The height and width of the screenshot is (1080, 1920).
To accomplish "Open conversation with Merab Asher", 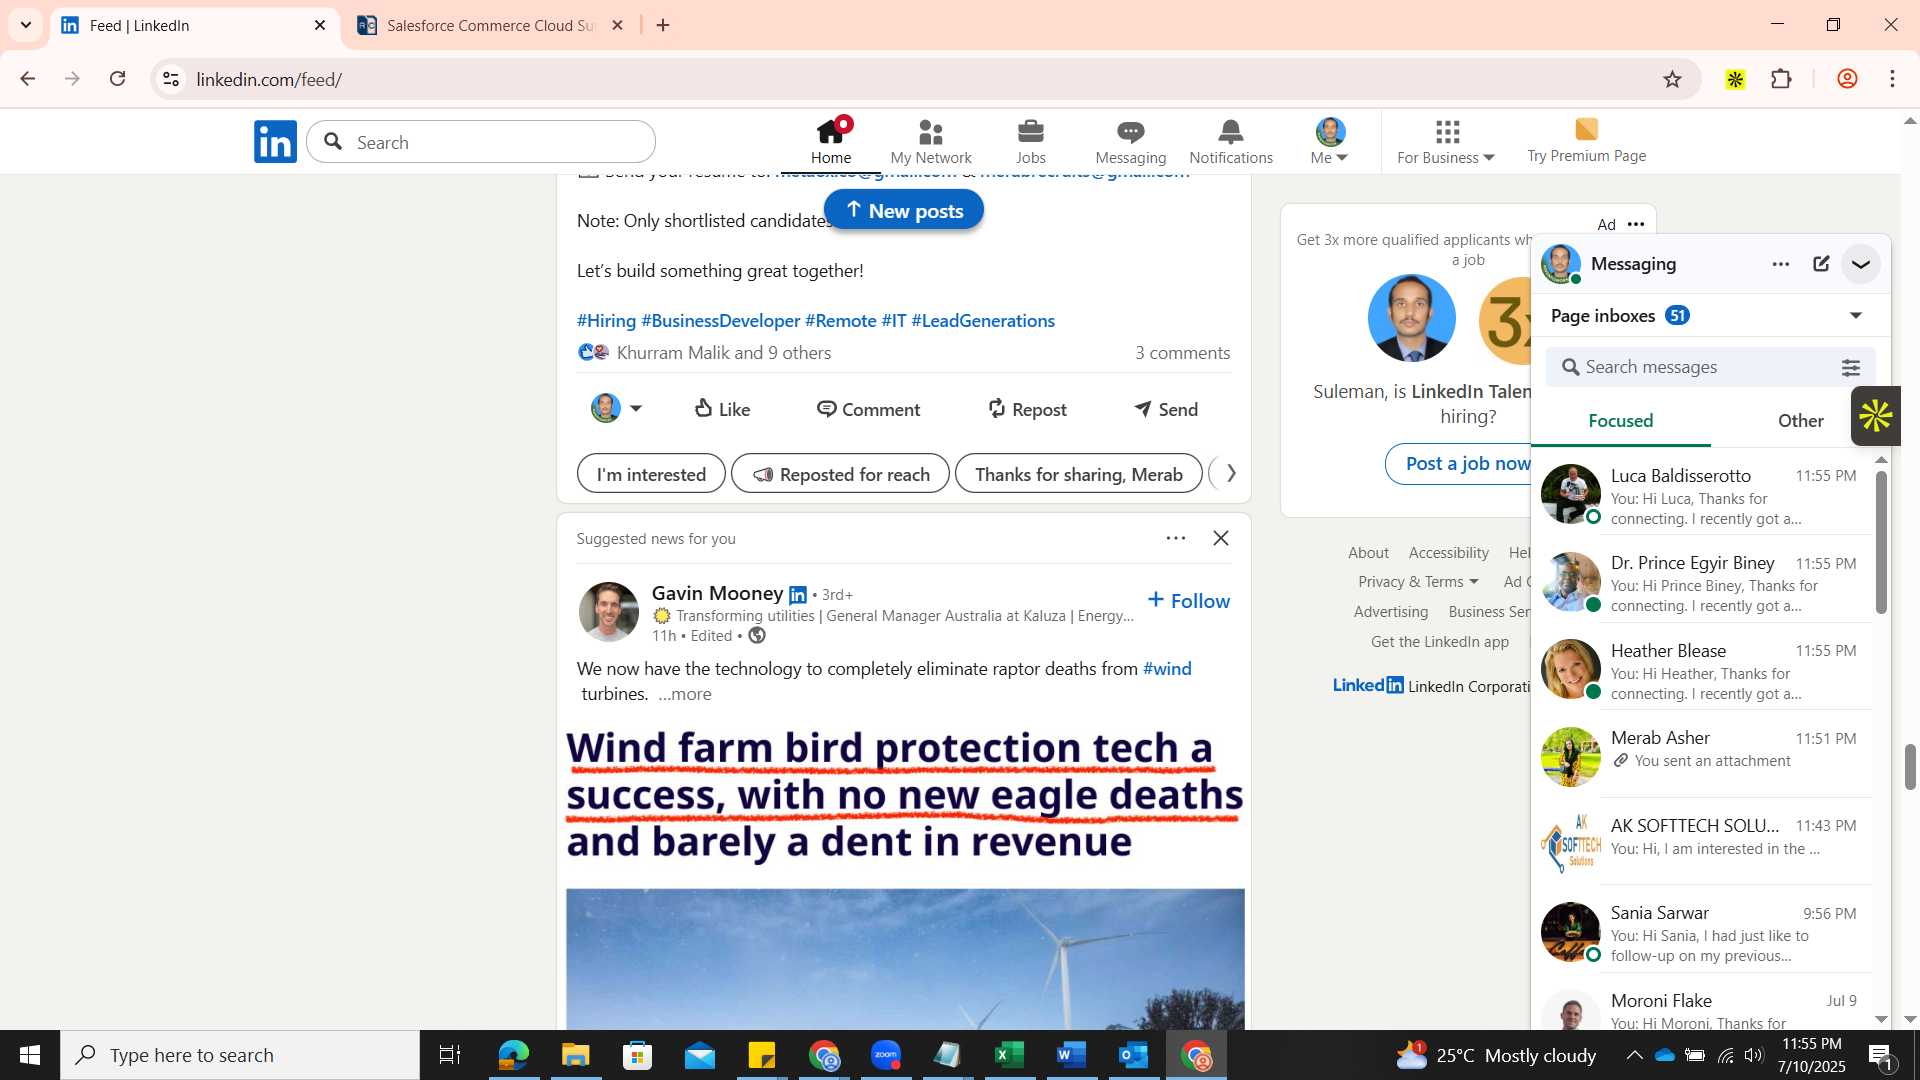I will [x=1702, y=758].
